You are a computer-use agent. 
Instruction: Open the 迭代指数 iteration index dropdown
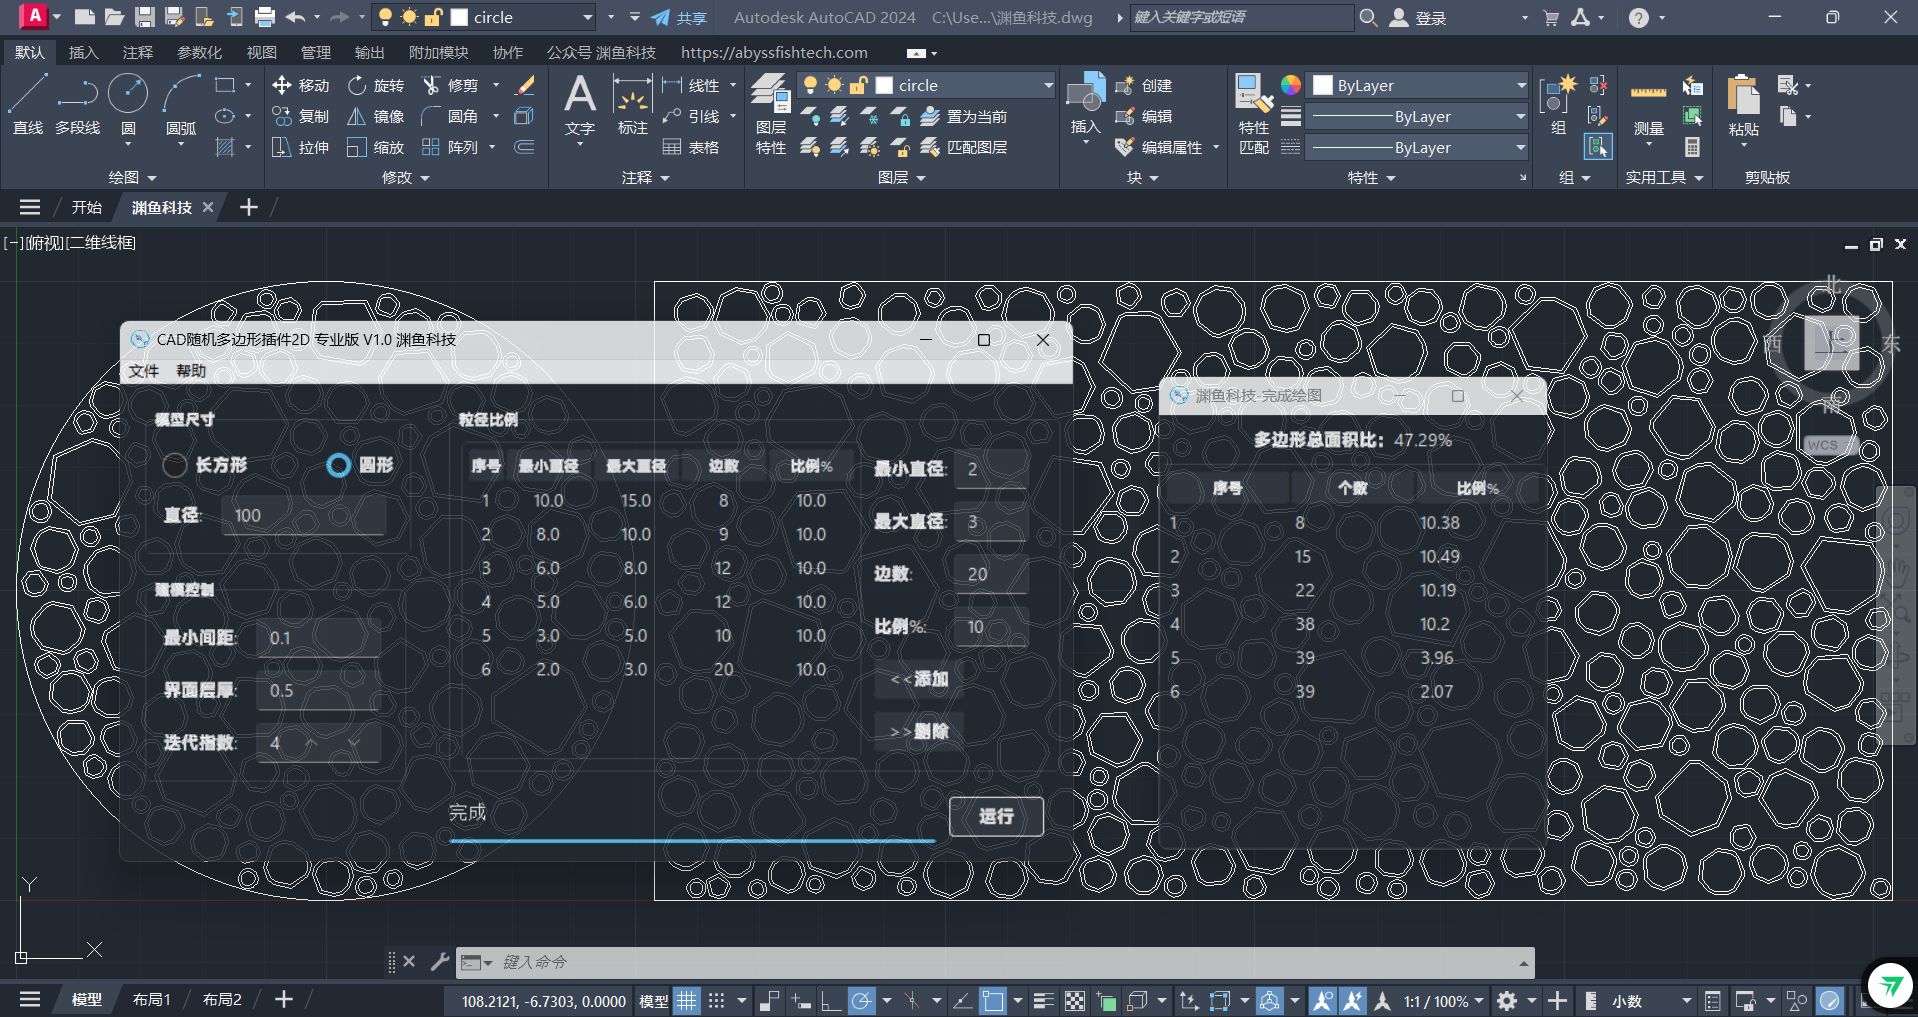[353, 743]
